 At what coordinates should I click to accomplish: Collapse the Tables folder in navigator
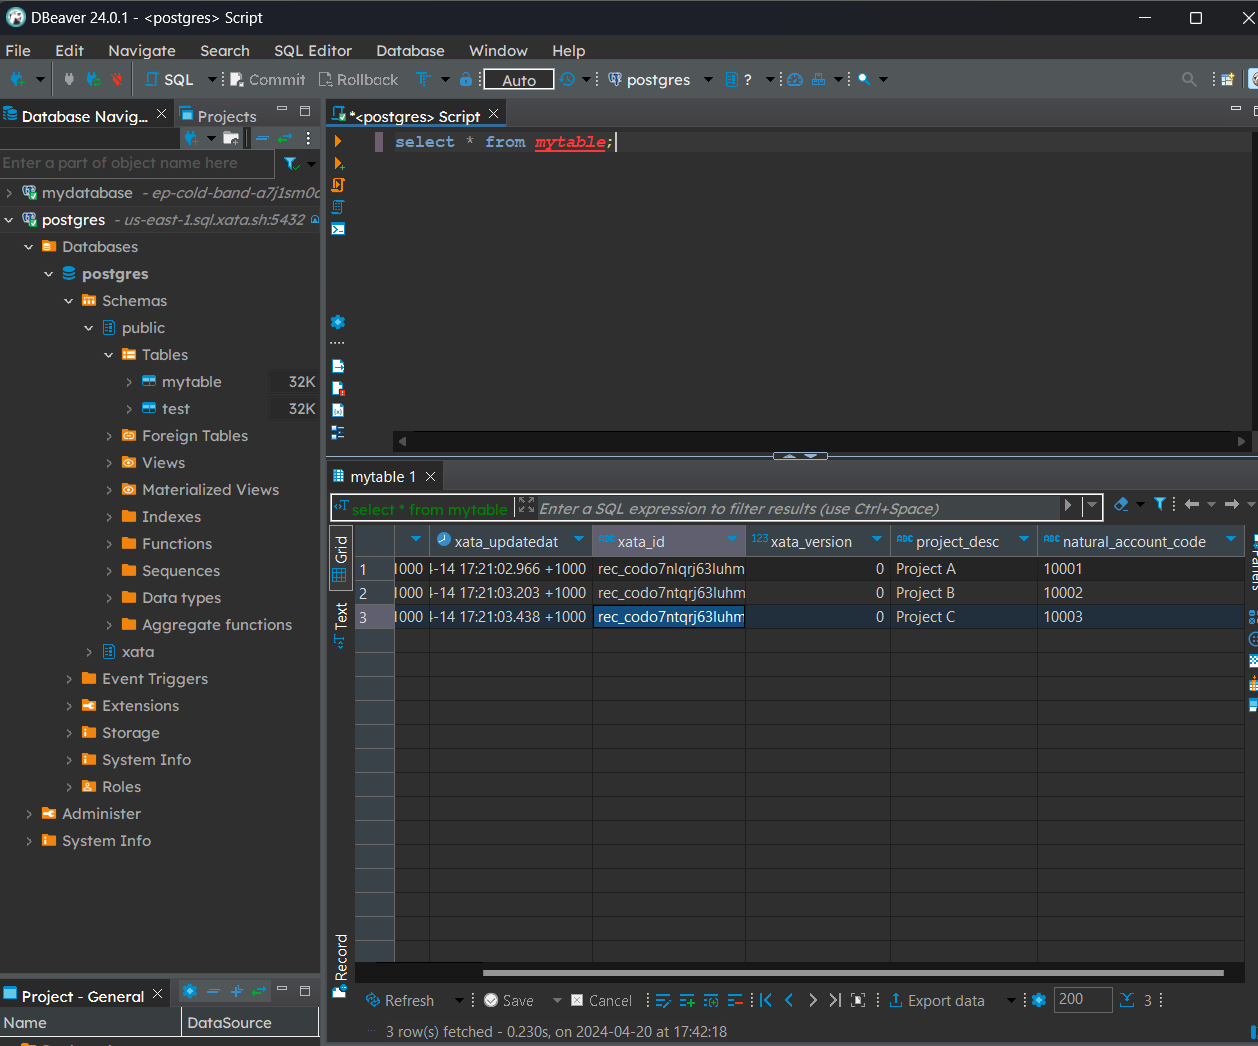coord(109,355)
